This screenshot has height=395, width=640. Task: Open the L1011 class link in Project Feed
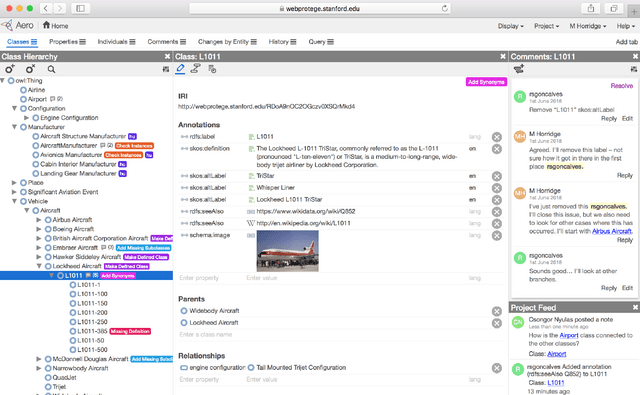(x=556, y=383)
